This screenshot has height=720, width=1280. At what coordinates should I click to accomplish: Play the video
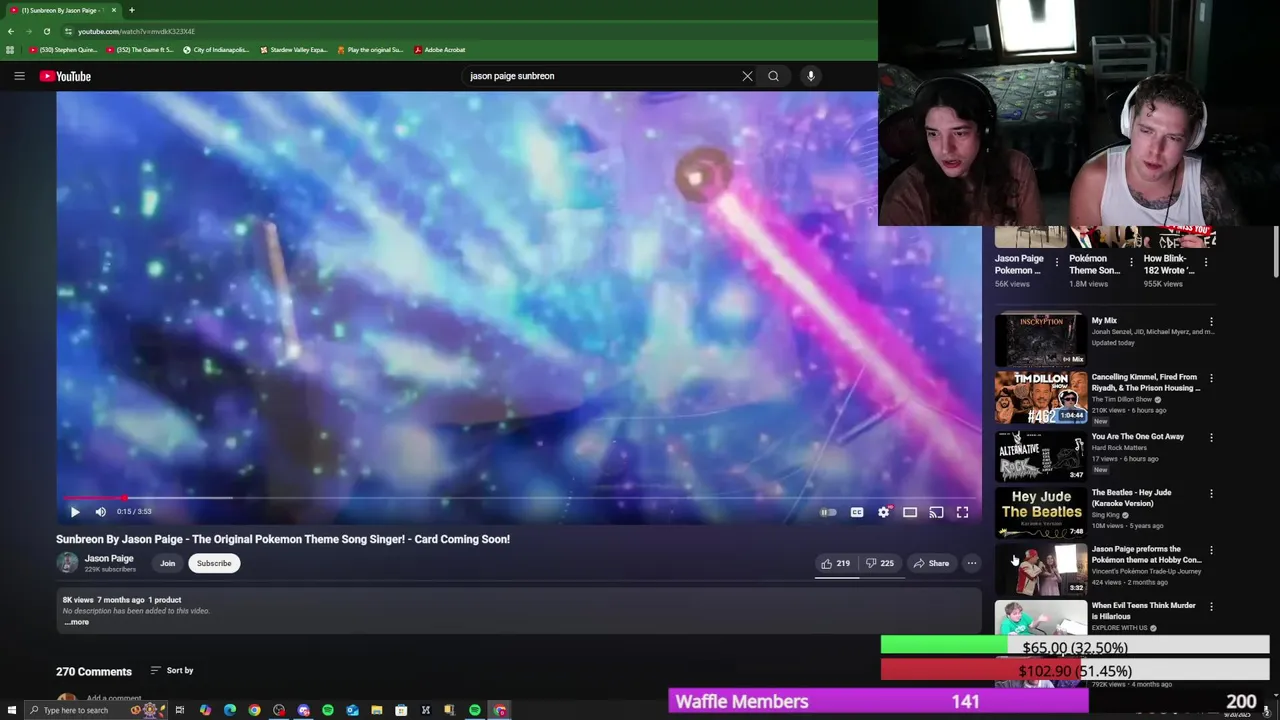click(74, 512)
